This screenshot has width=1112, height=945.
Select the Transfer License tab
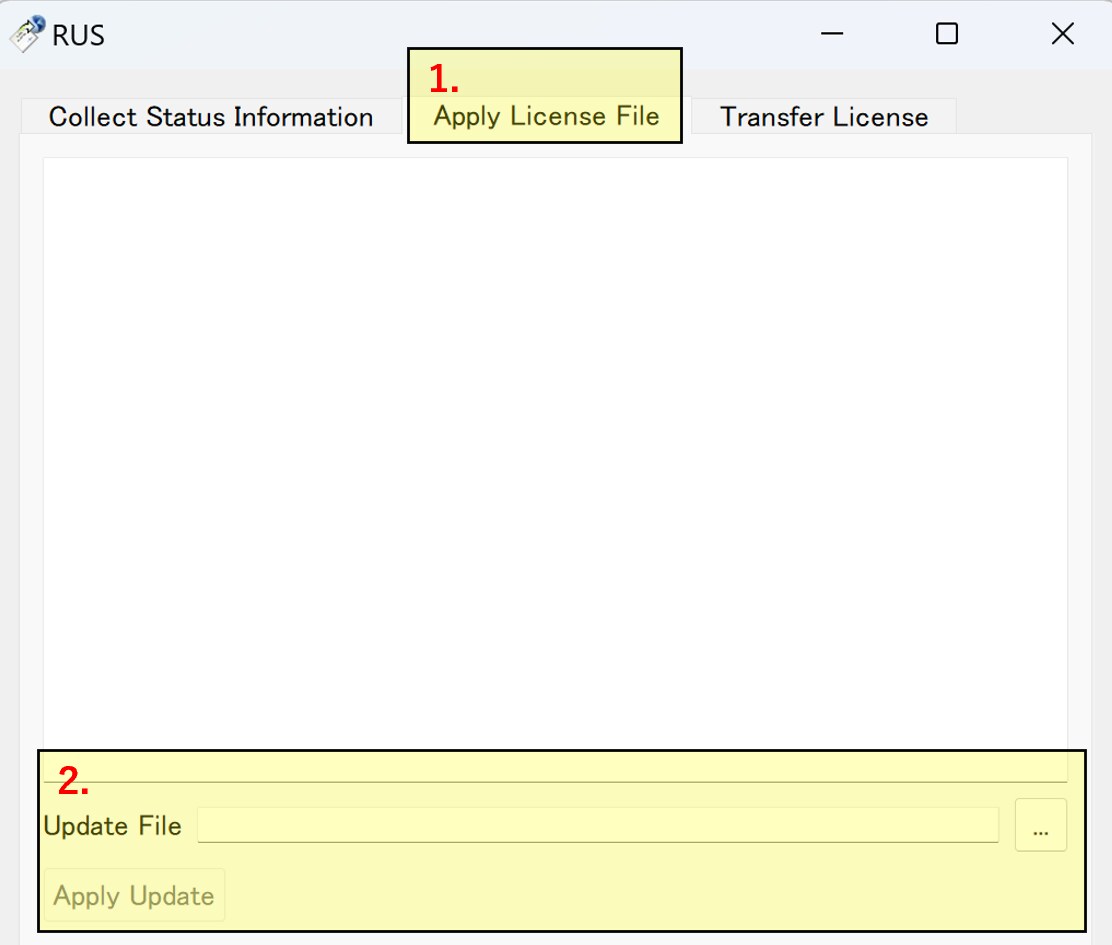(823, 116)
